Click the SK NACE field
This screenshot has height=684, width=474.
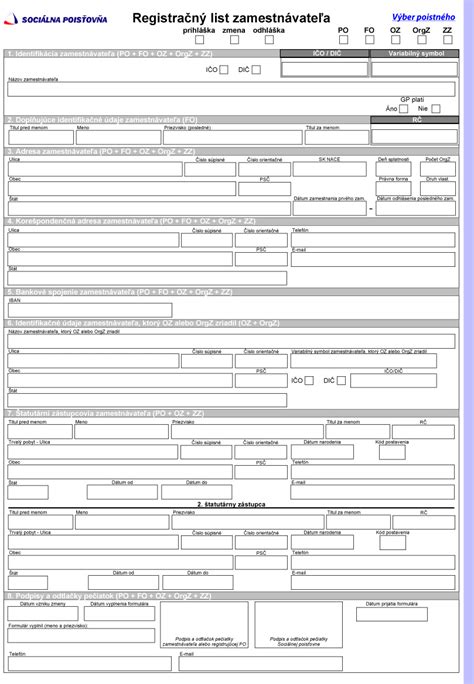pyautogui.click(x=330, y=169)
